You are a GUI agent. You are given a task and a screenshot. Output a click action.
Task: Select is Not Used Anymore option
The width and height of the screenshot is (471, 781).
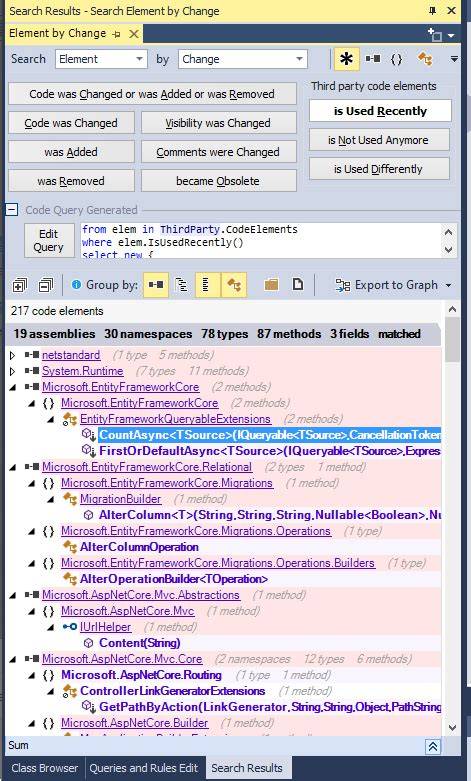[x=378, y=140]
